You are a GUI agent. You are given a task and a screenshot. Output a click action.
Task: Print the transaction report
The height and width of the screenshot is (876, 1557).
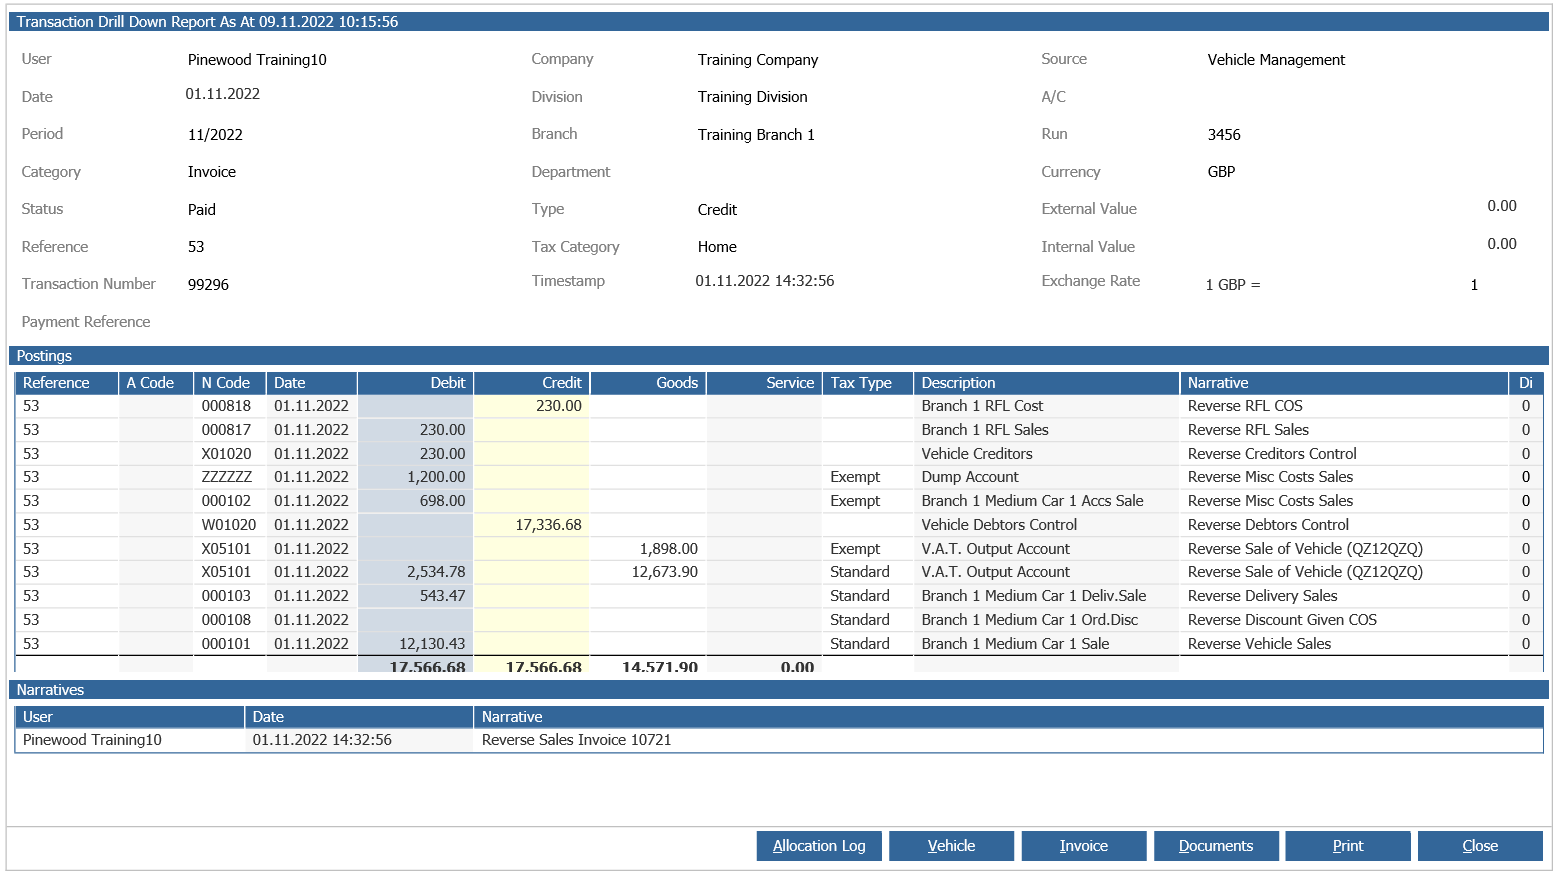pyautogui.click(x=1347, y=846)
